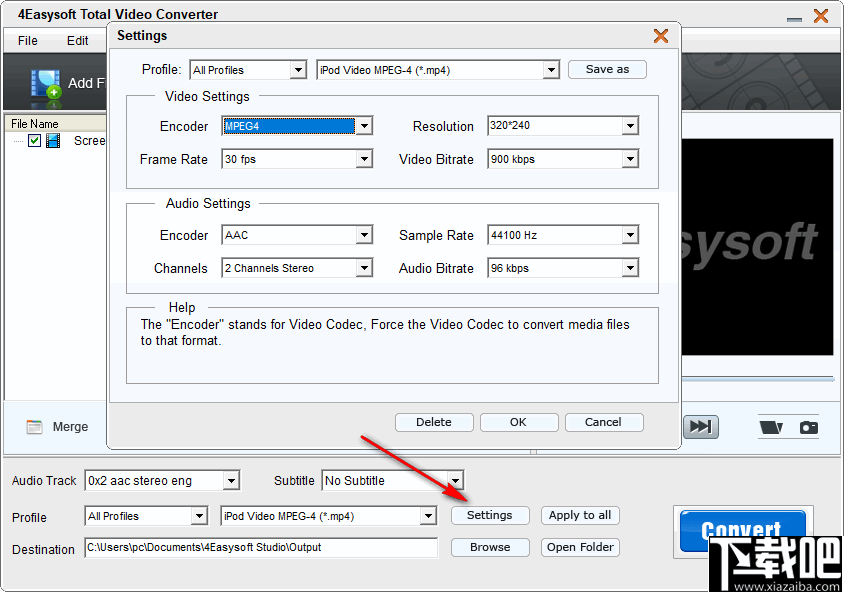Start conversion with the Convert button
The image size is (844, 592).
point(742,530)
